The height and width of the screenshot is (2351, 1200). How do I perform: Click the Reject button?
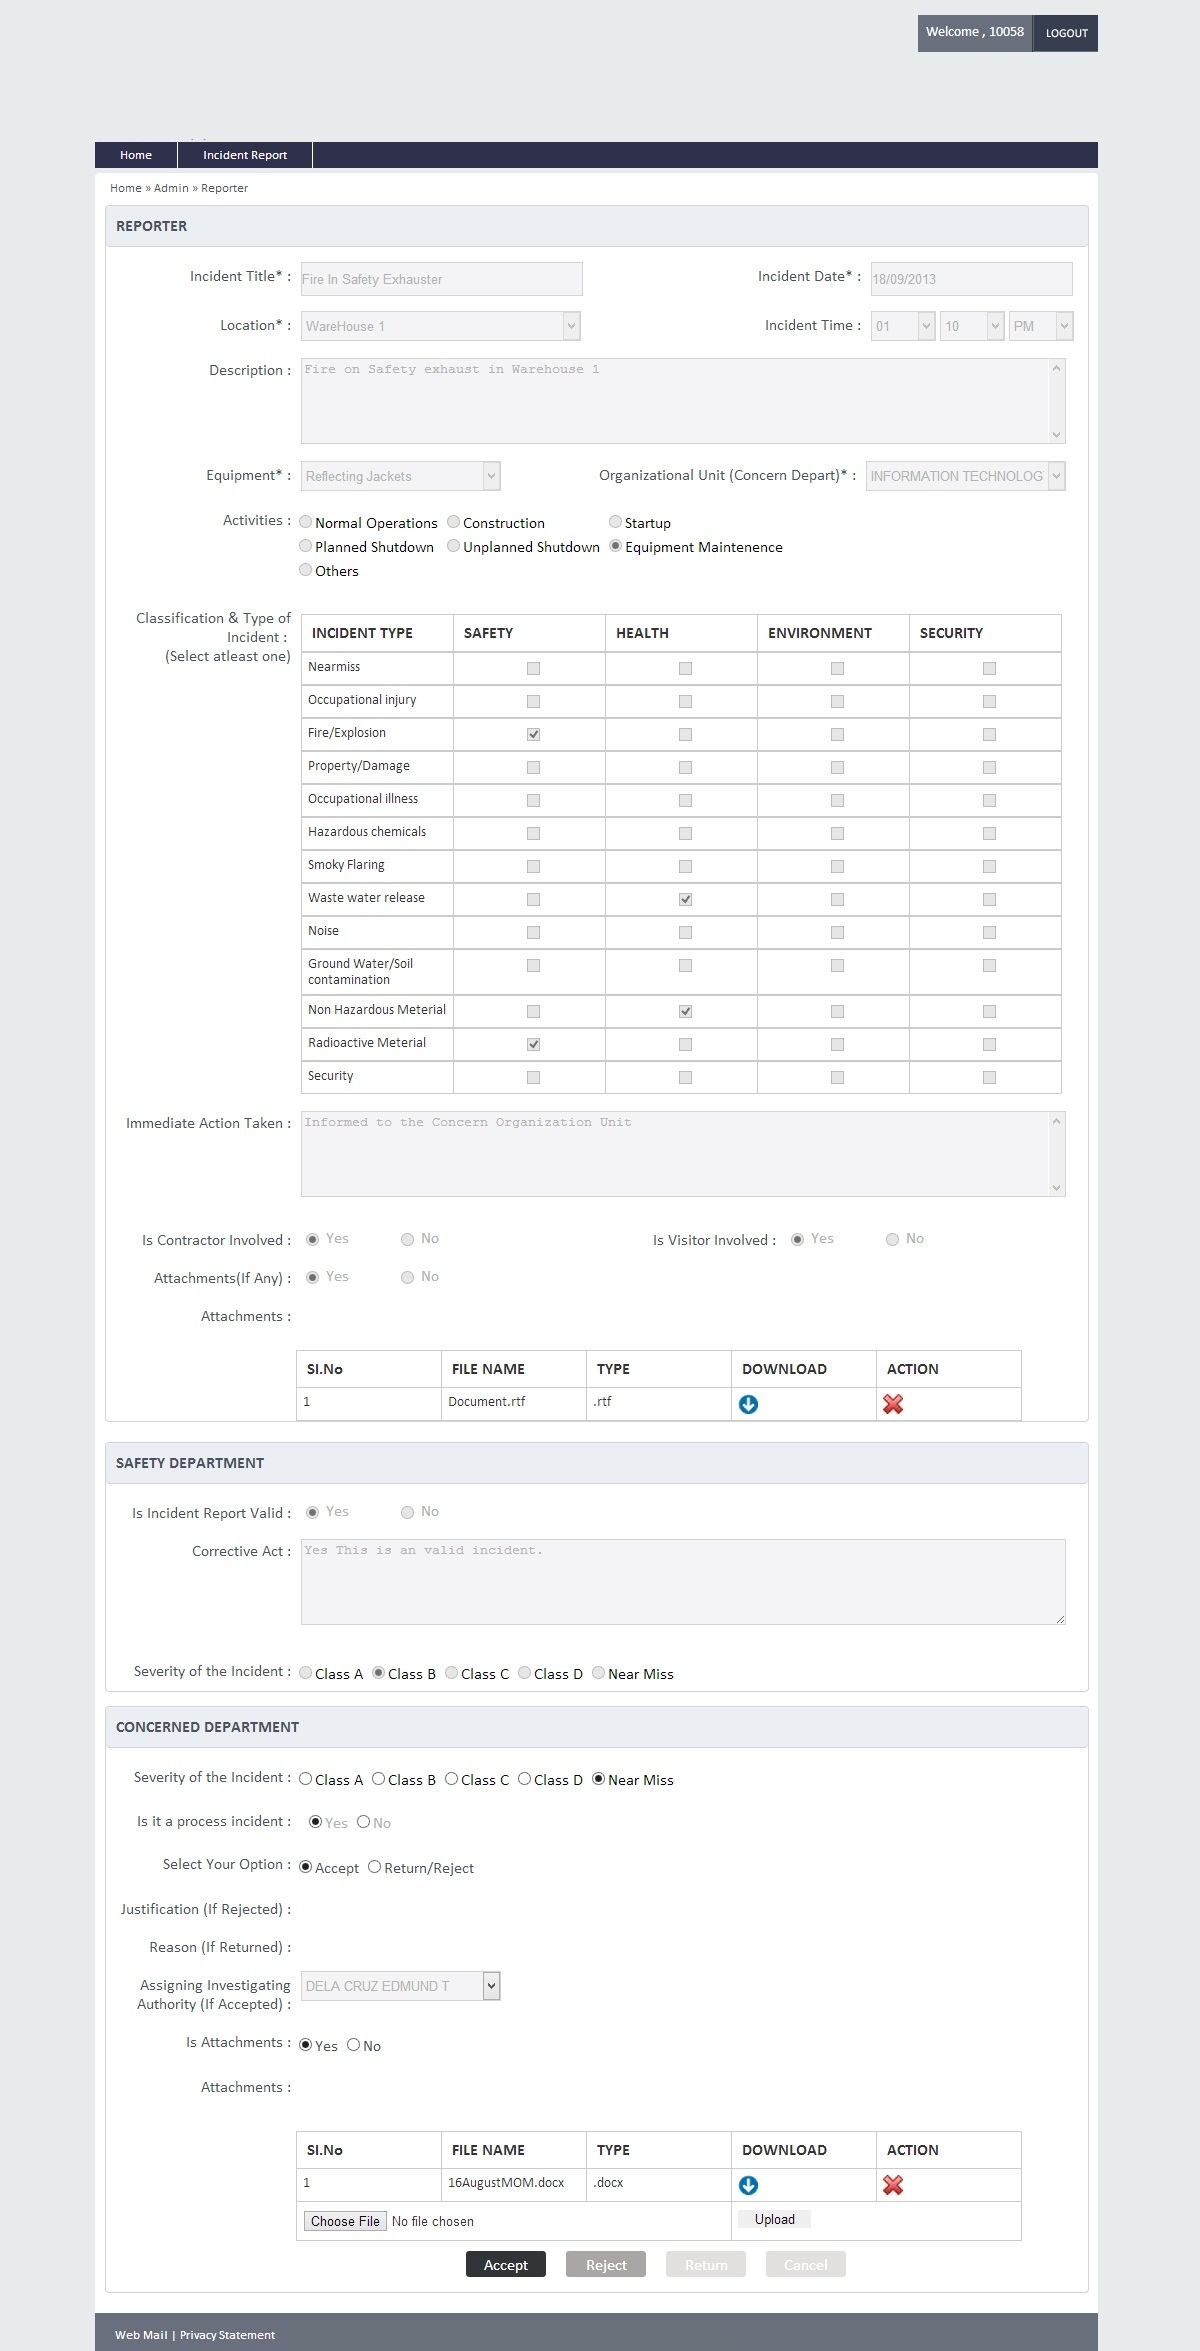click(x=606, y=2265)
